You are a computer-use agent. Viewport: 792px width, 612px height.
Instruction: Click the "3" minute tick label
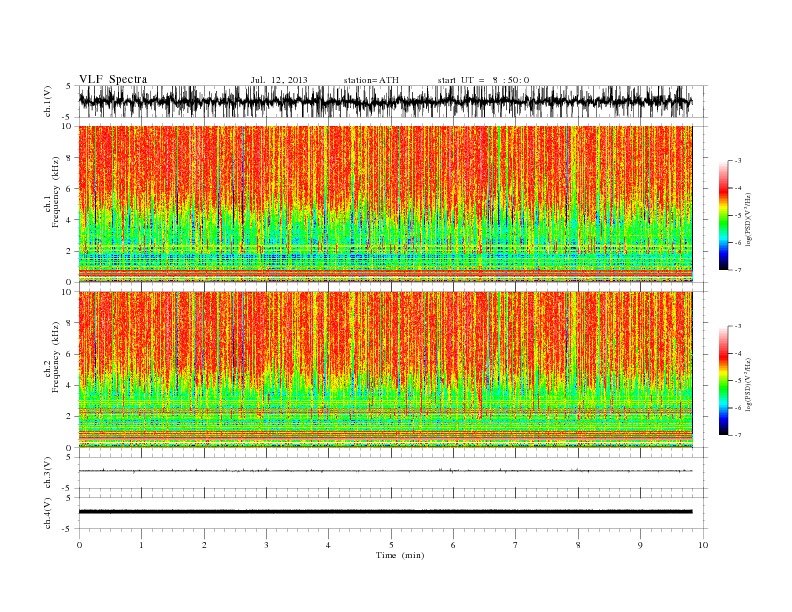coord(266,545)
